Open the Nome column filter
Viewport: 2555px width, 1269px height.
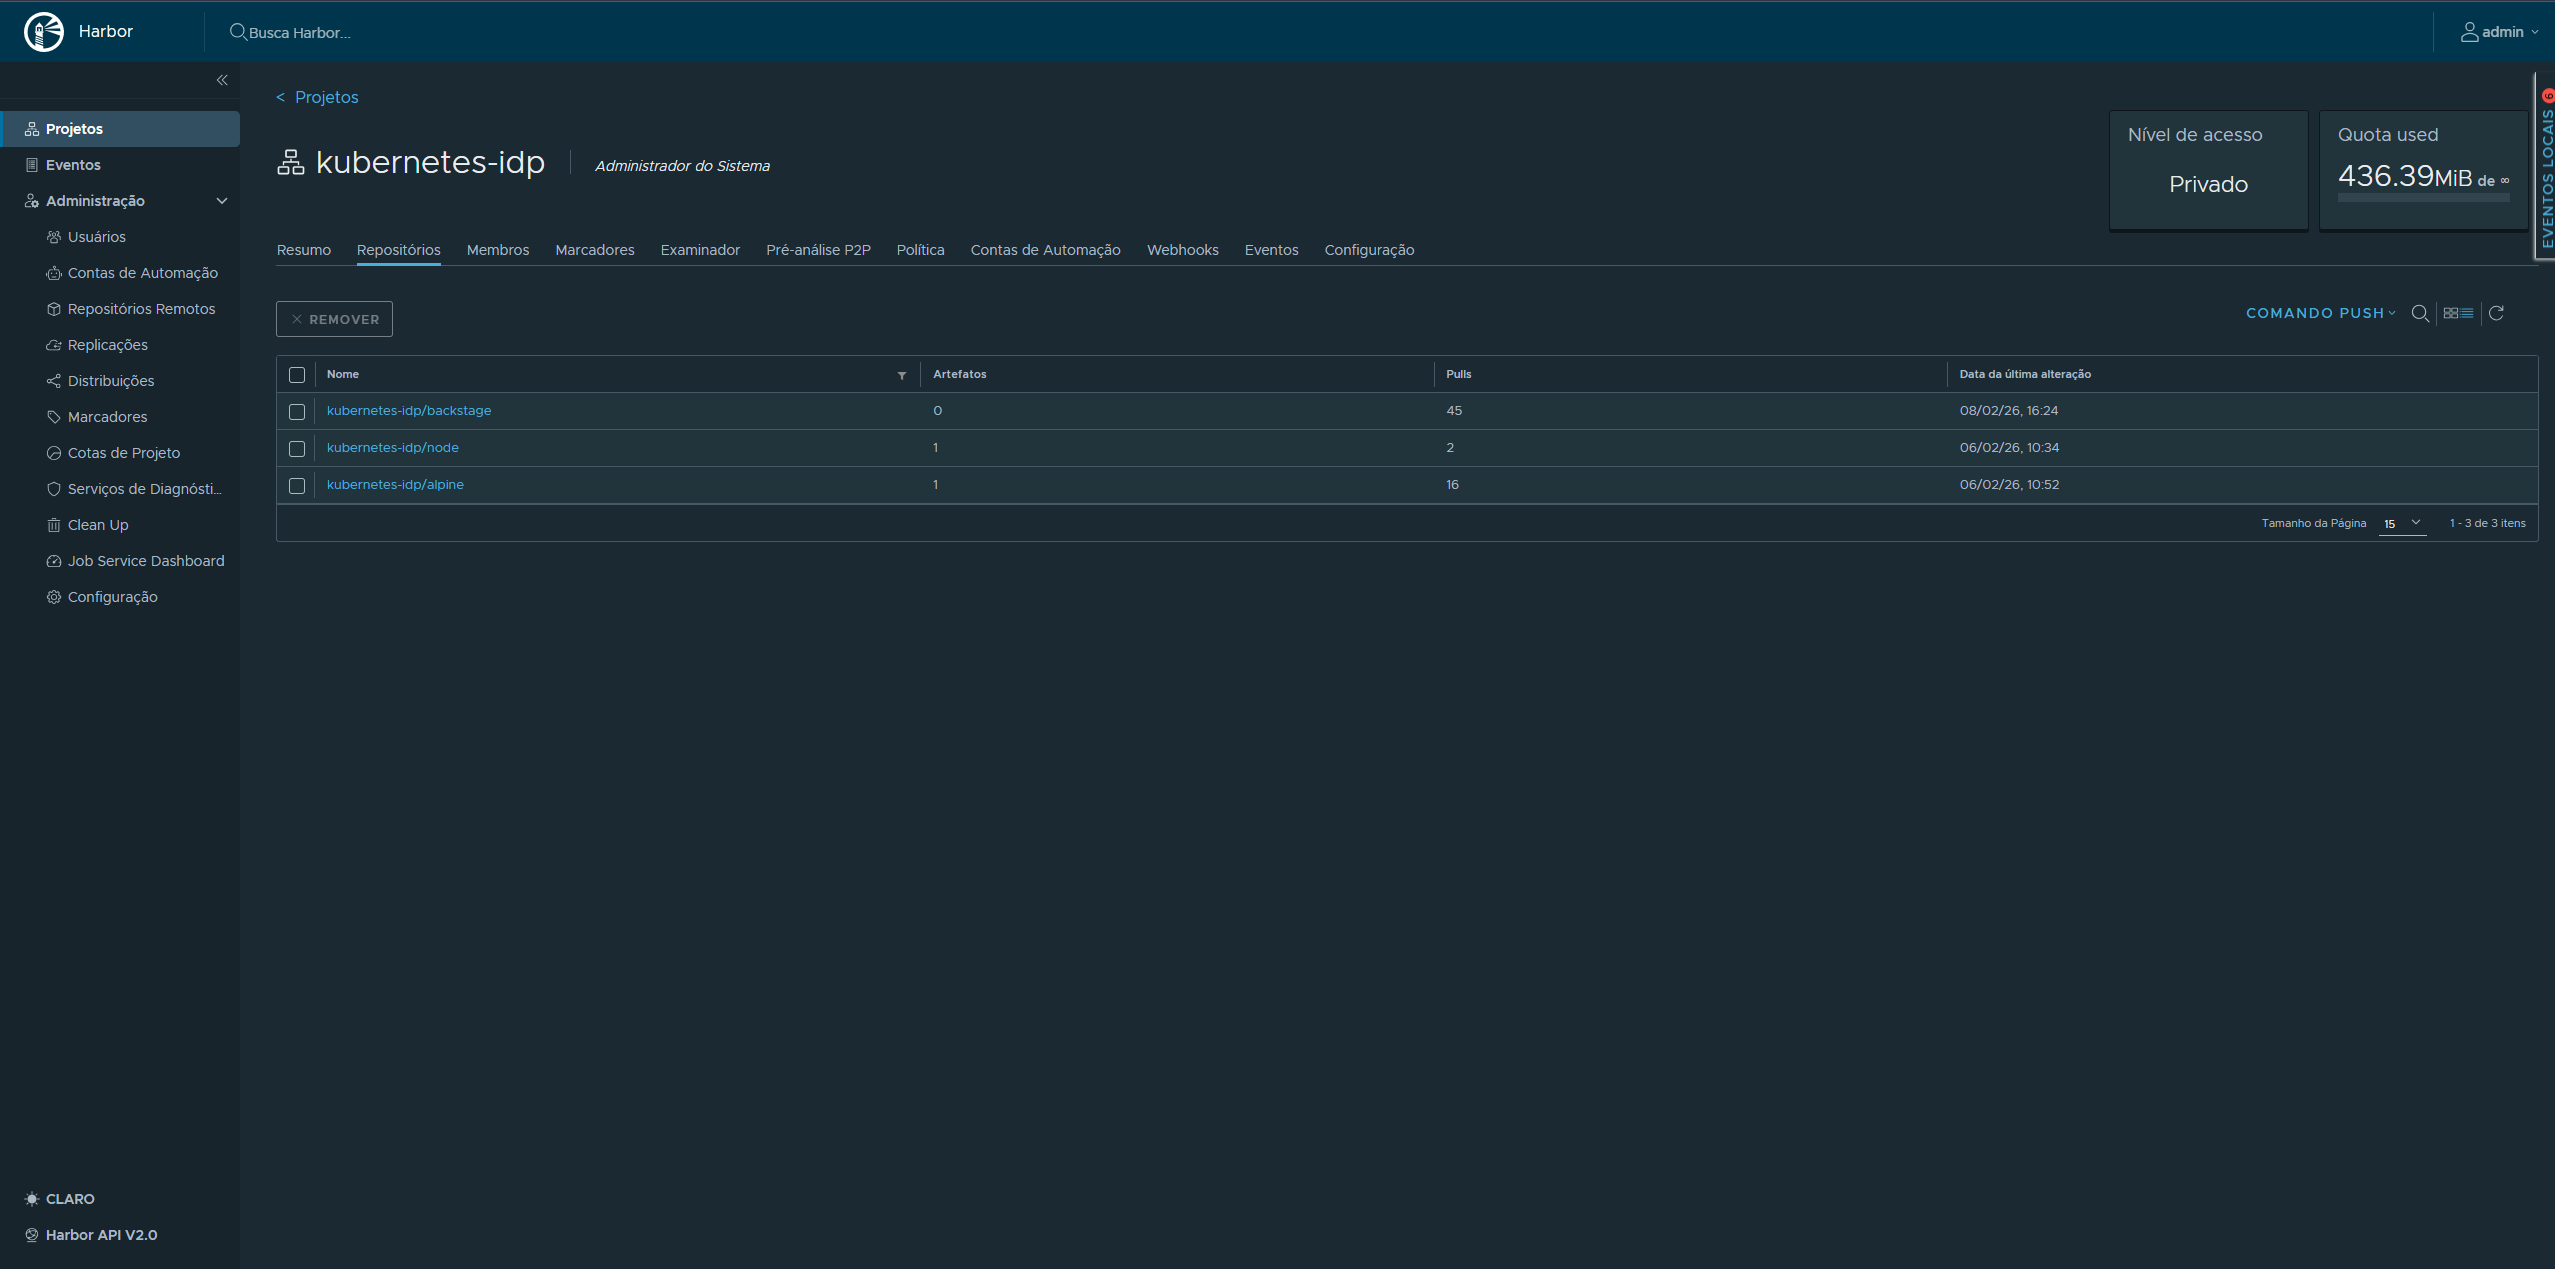click(901, 374)
